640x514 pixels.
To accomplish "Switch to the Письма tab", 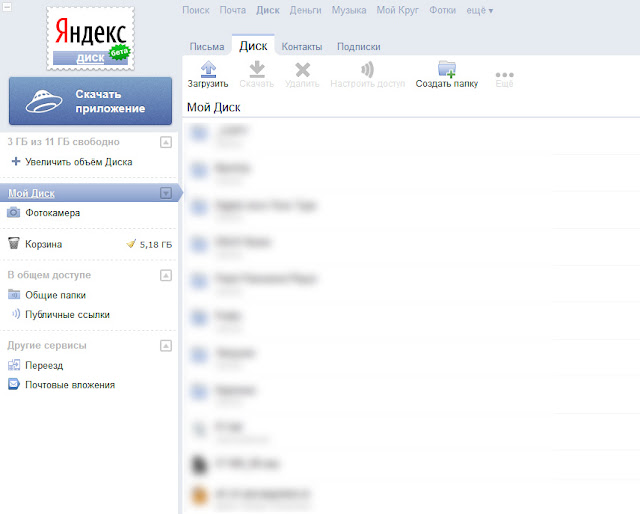I will coord(207,47).
